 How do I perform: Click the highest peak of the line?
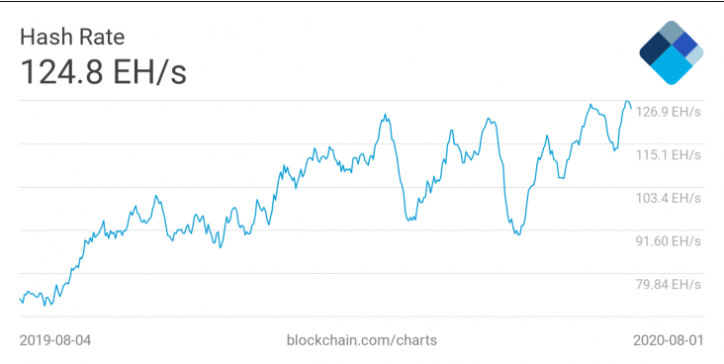pyautogui.click(x=627, y=101)
